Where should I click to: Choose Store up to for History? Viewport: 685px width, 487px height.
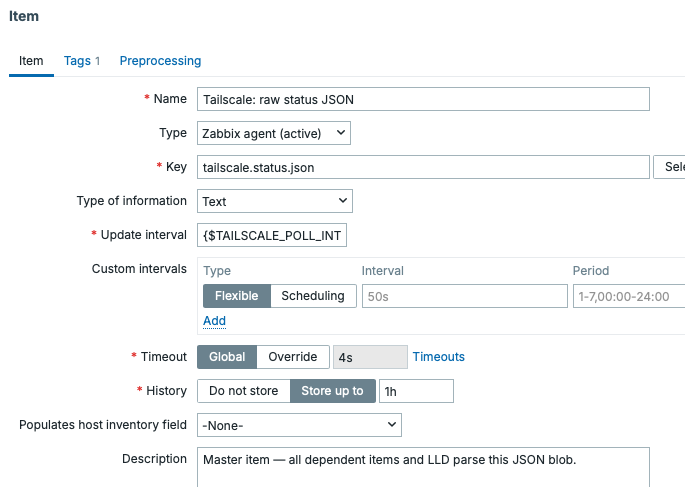coord(332,391)
